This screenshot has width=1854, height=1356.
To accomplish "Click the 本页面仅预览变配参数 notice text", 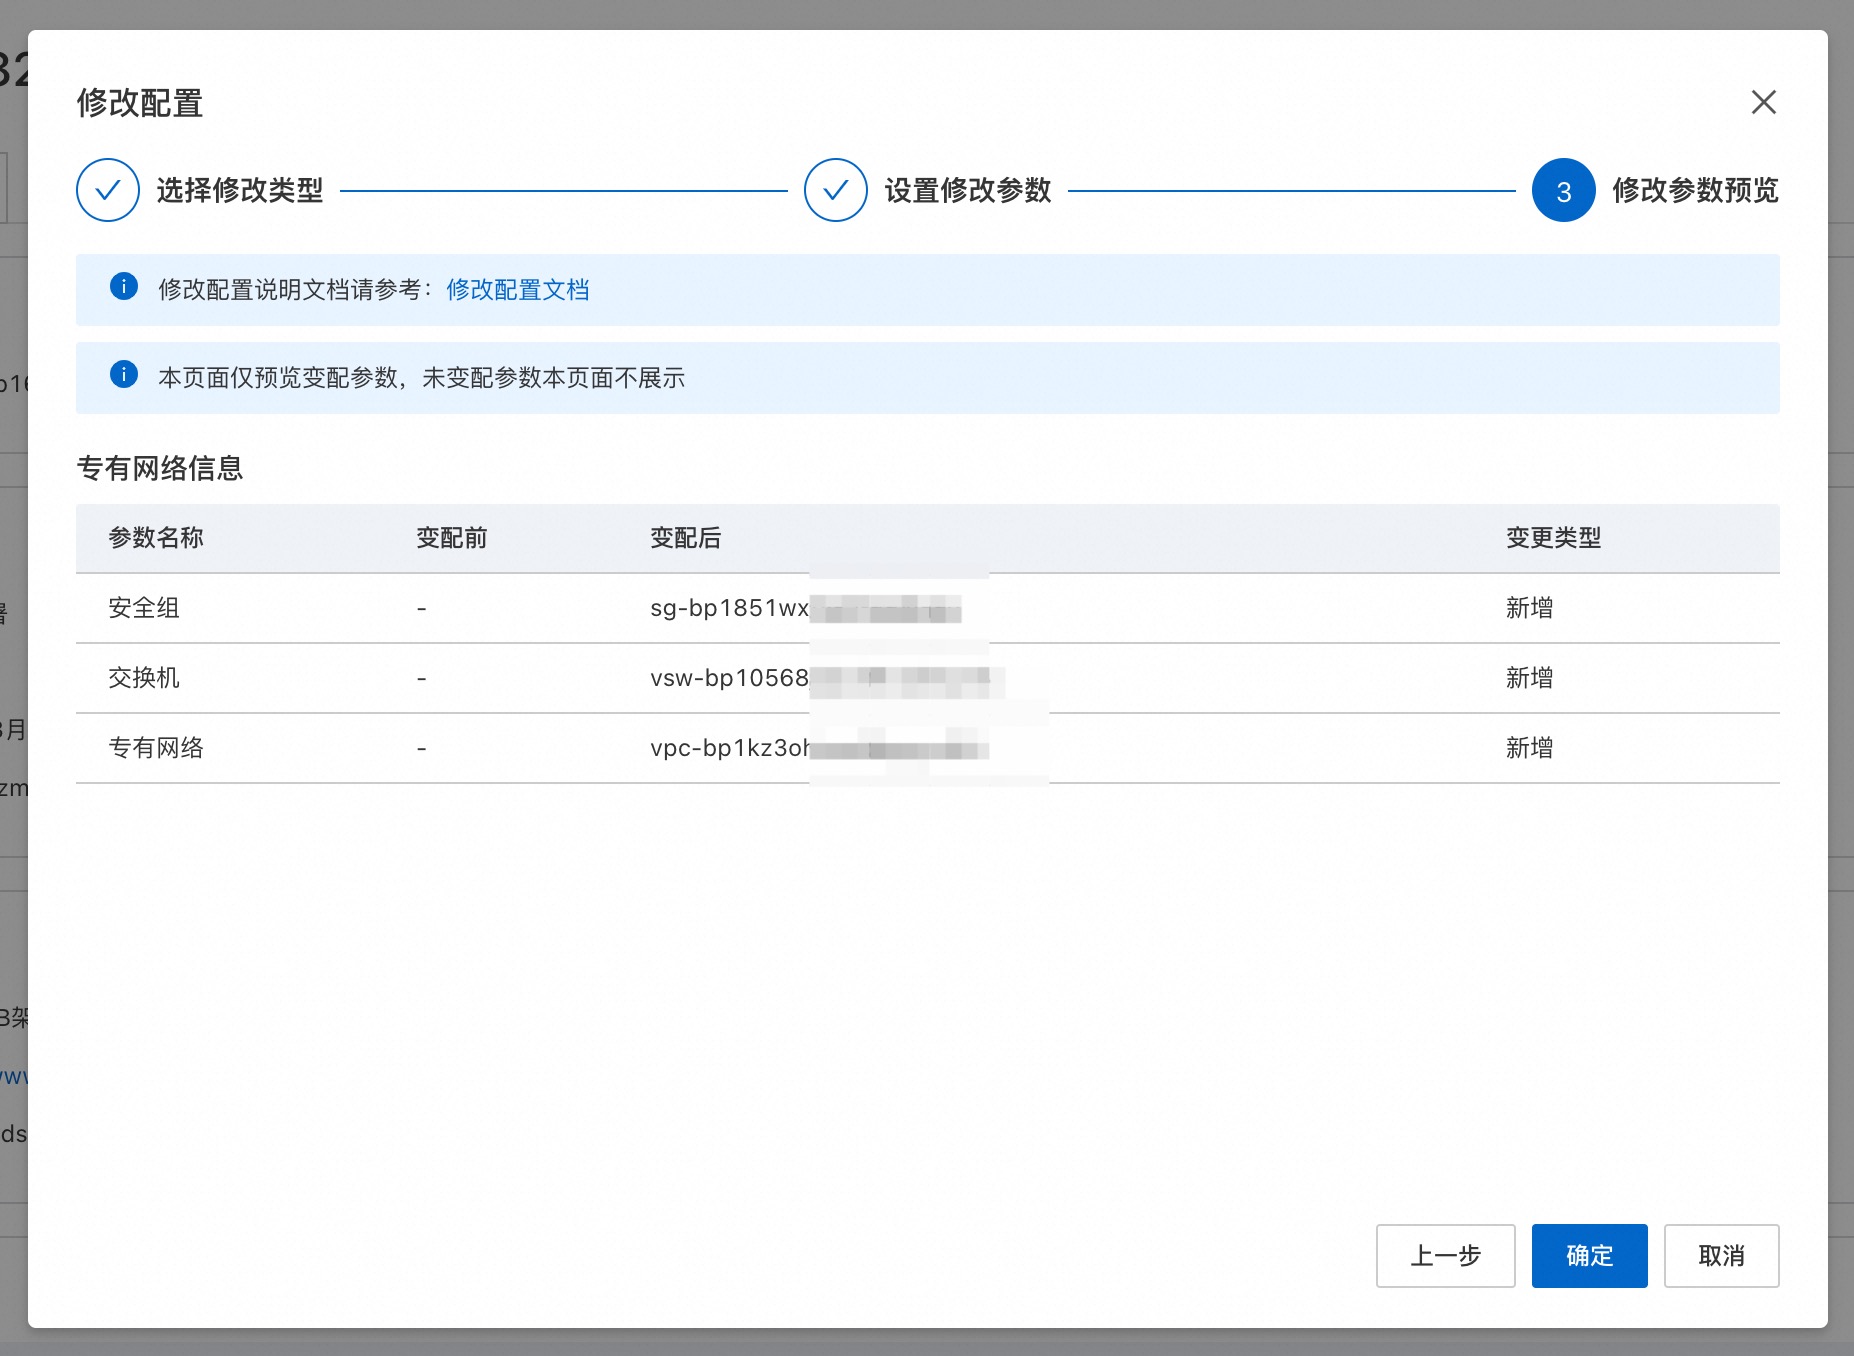I will 421,378.
